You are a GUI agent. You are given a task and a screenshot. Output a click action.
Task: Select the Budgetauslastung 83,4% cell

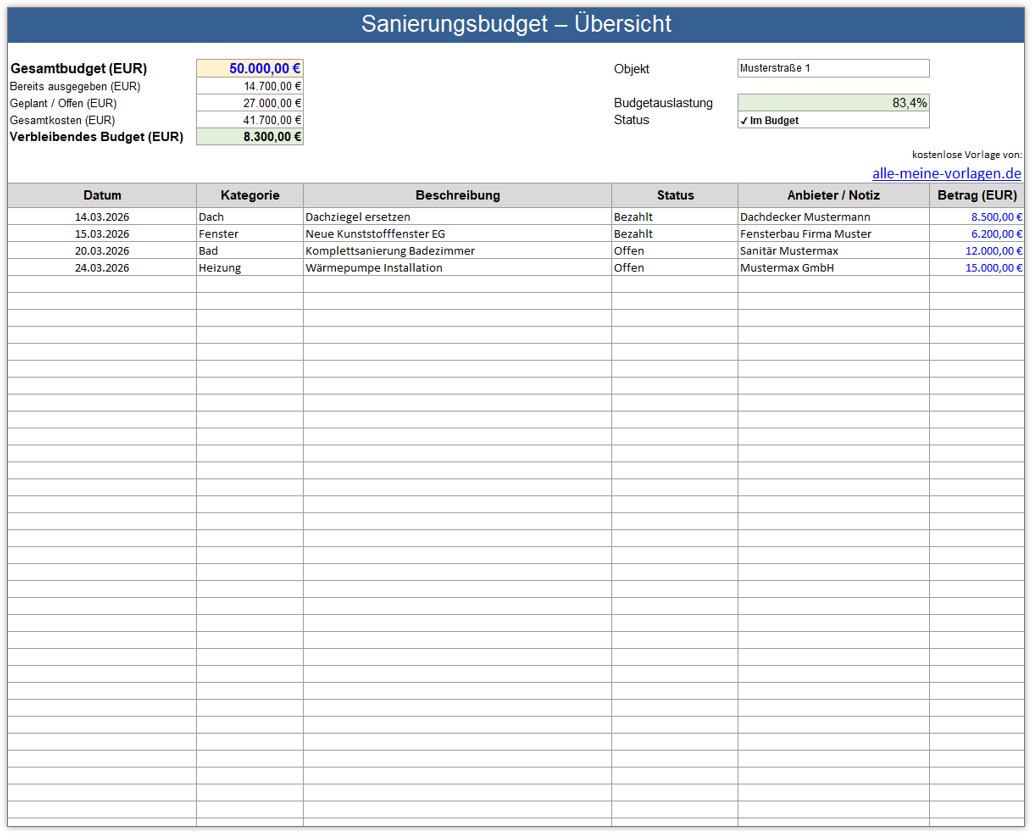pyautogui.click(x=832, y=103)
